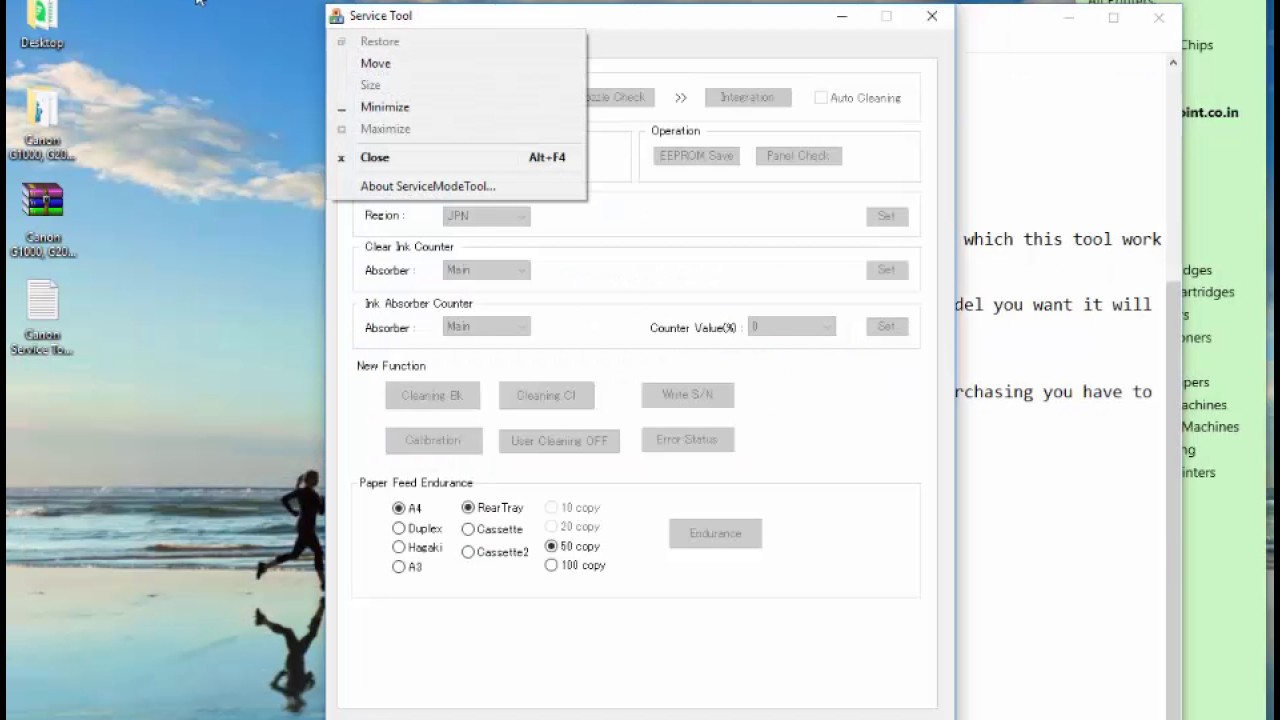This screenshot has width=1280, height=720.
Task: Choose Maximize in the system menu
Action: point(457,129)
